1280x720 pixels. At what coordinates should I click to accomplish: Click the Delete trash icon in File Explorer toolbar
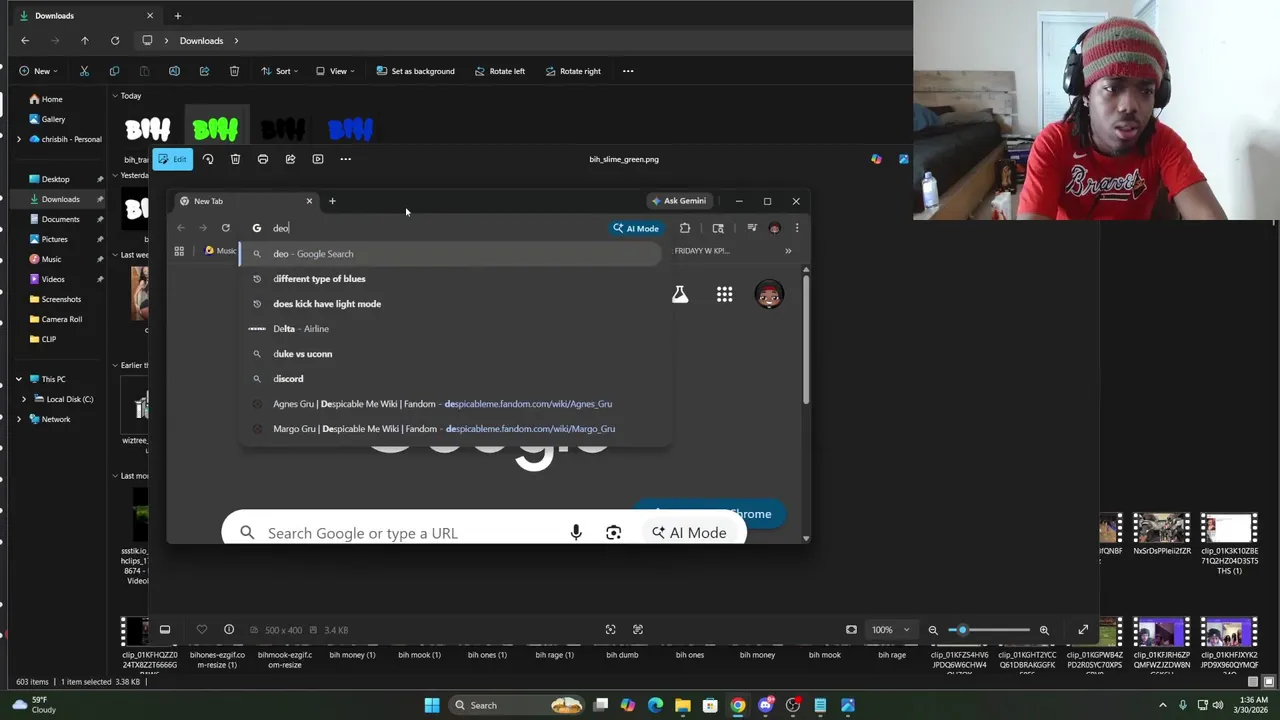pyautogui.click(x=234, y=71)
